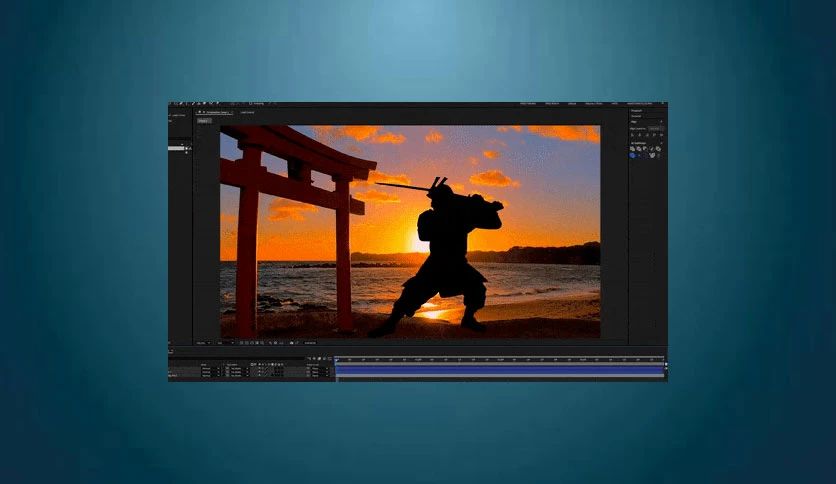Click the snapshot camera icon below viewer
The image size is (836, 484).
point(291,343)
